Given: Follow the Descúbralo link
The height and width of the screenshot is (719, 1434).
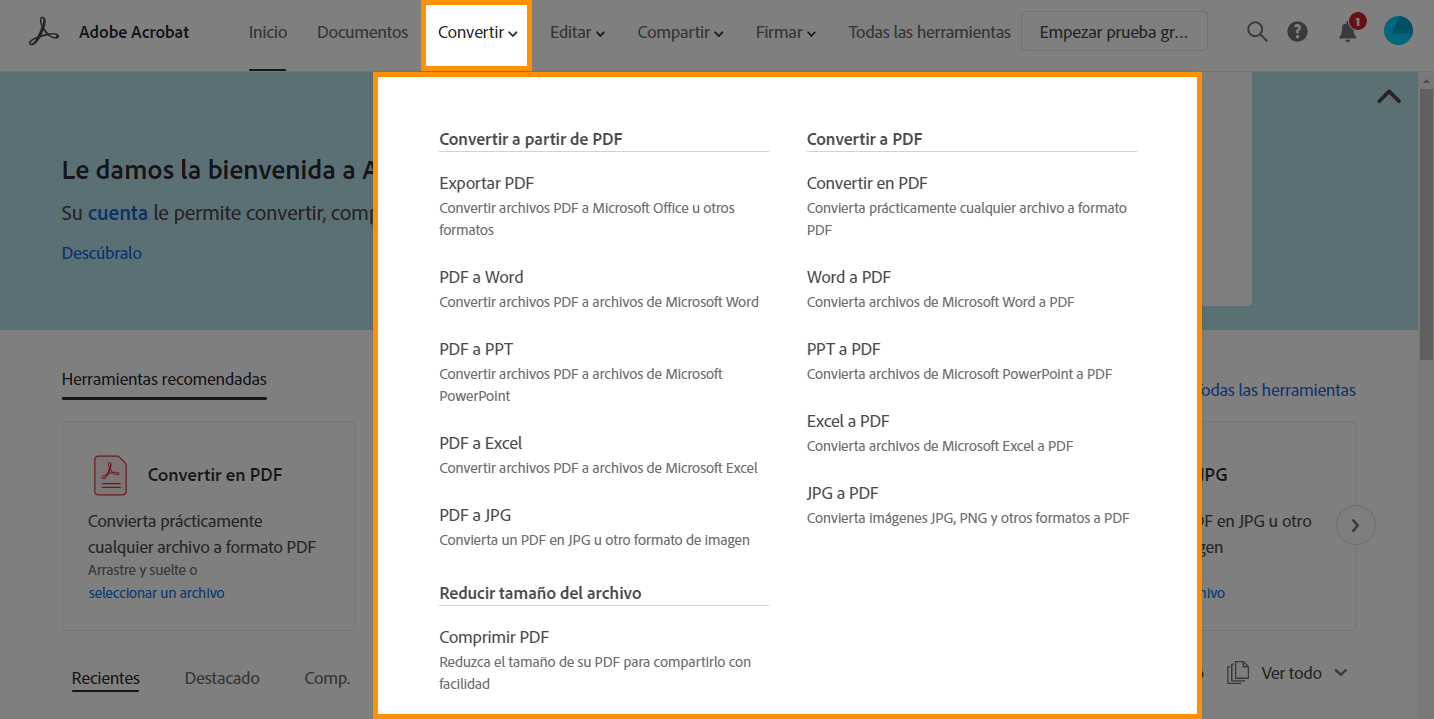Looking at the screenshot, I should pos(102,253).
